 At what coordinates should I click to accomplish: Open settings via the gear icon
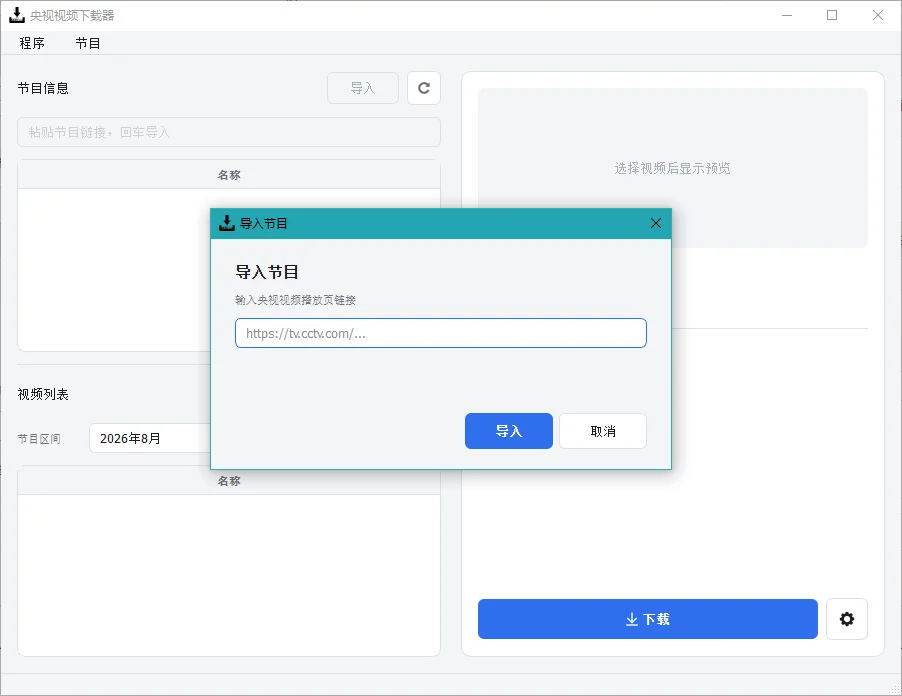pos(847,619)
